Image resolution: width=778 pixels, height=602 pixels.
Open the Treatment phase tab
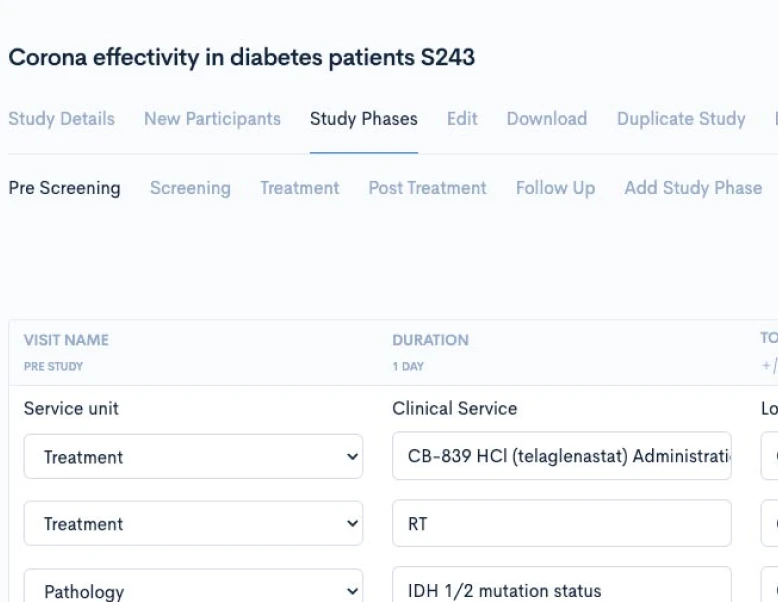pyautogui.click(x=300, y=188)
